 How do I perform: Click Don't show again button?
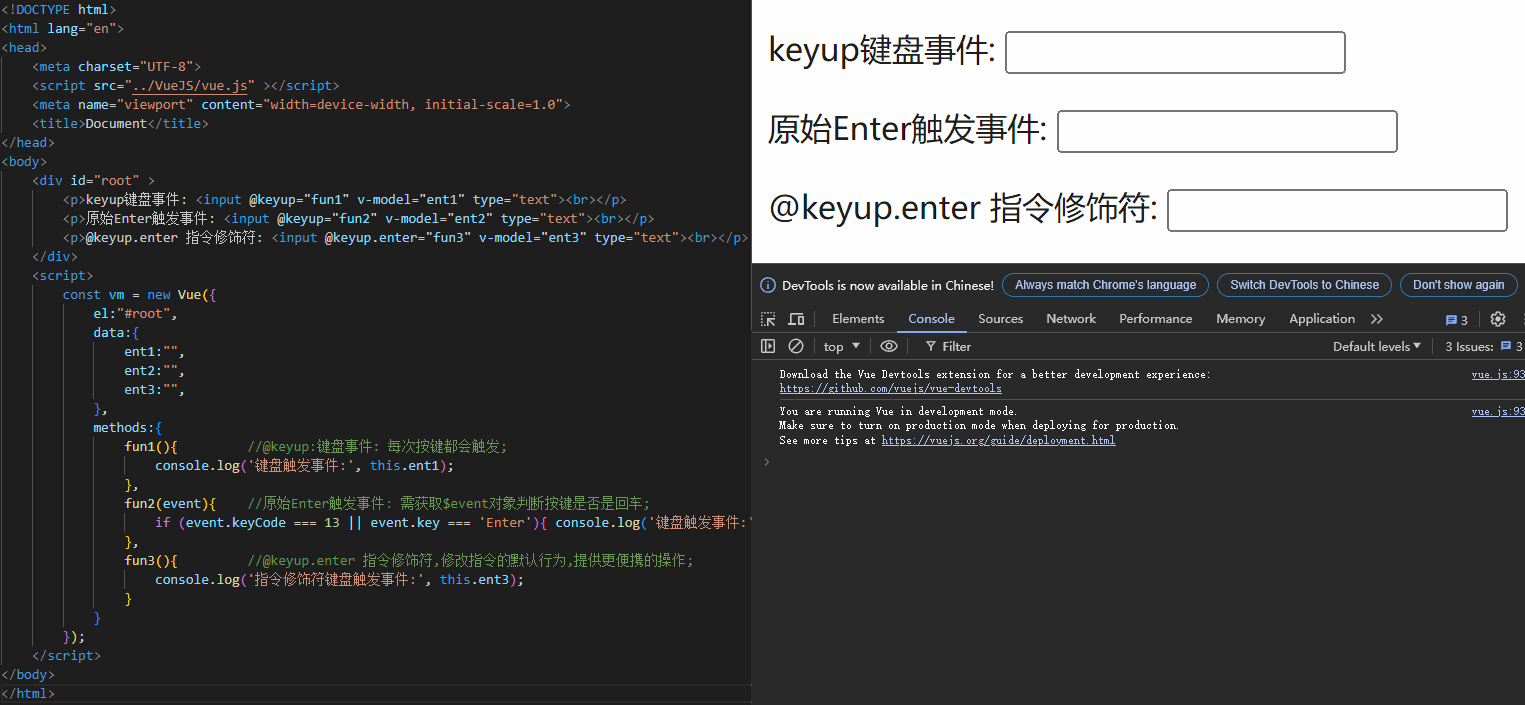(1458, 285)
